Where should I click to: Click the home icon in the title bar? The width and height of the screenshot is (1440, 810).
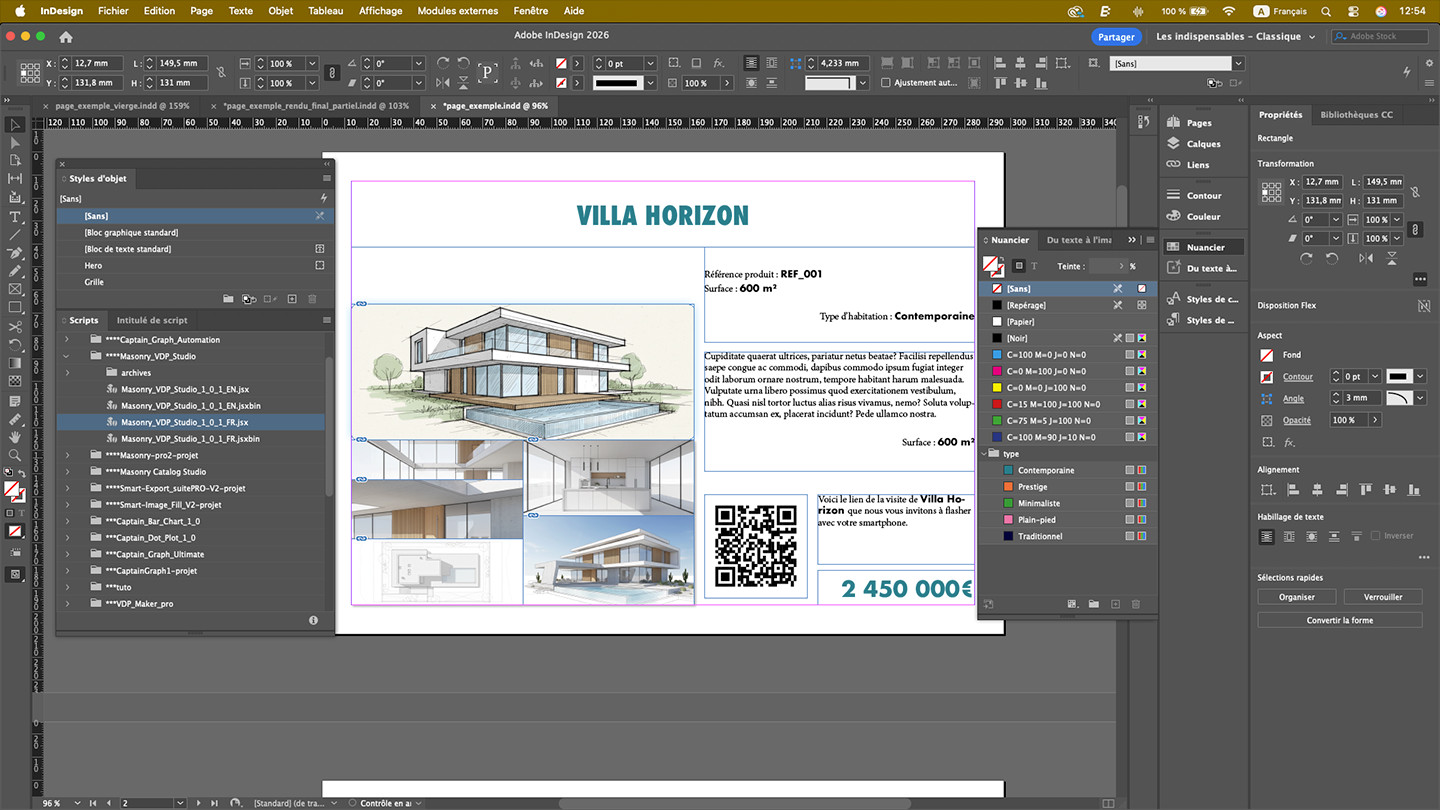click(66, 37)
